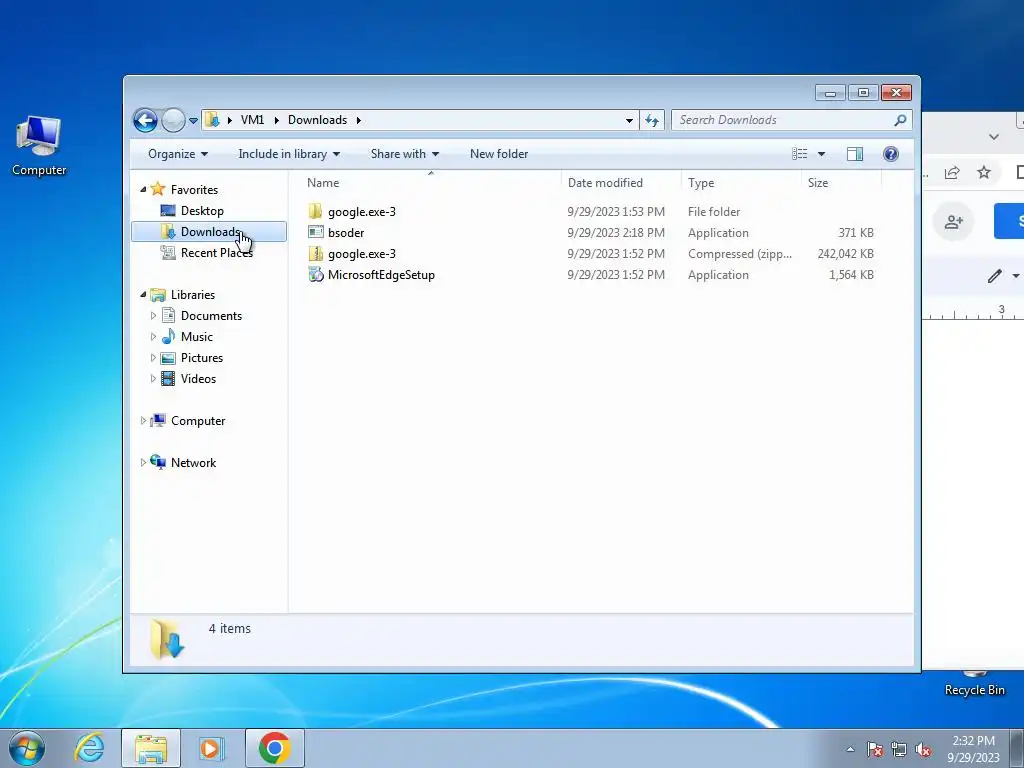Bookmark the page with the Chrome star icon

pyautogui.click(x=984, y=172)
